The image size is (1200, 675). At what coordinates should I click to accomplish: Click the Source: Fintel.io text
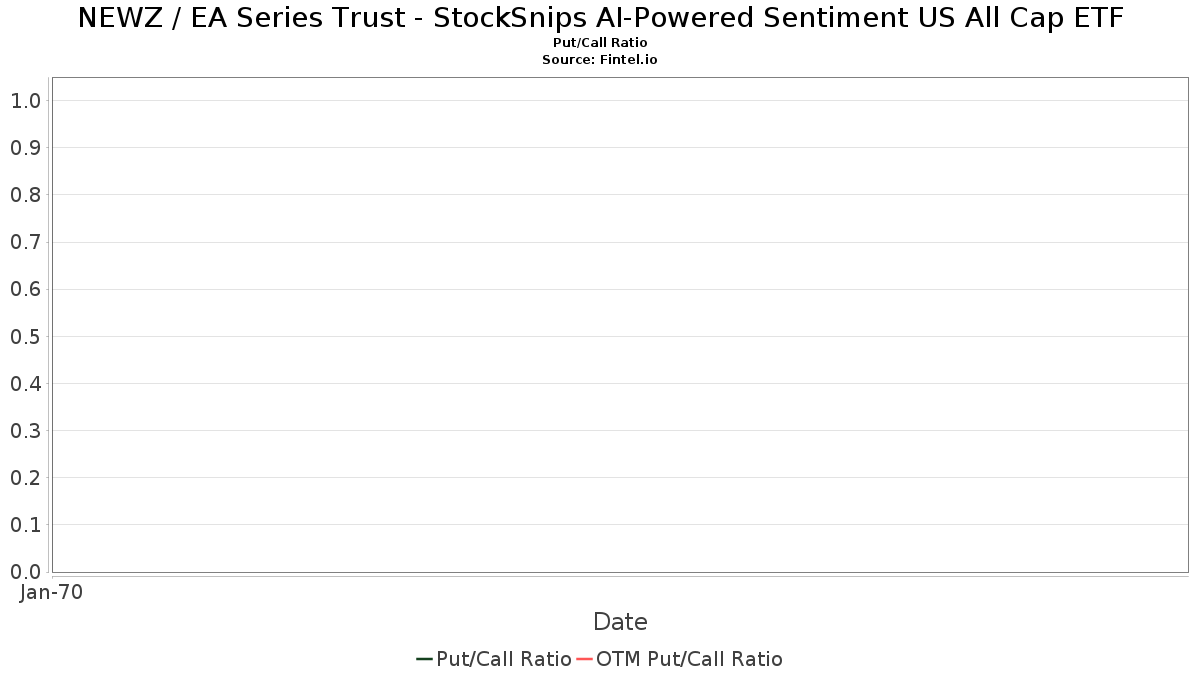(x=600, y=60)
